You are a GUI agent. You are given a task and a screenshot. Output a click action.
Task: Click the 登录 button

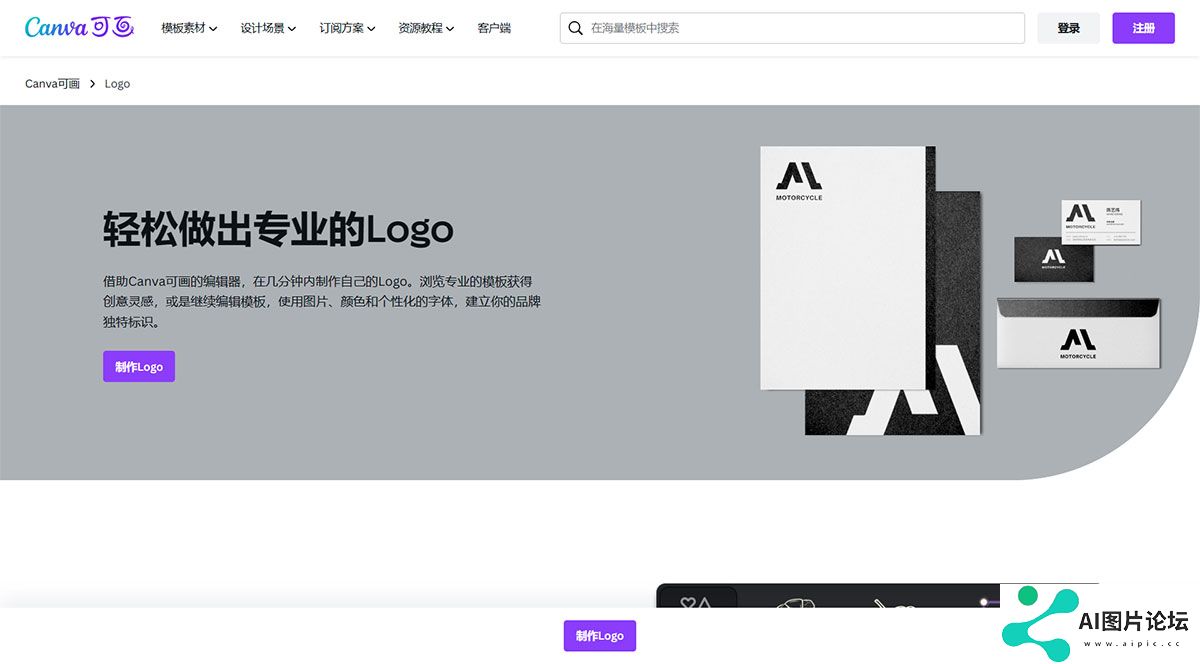(1068, 28)
